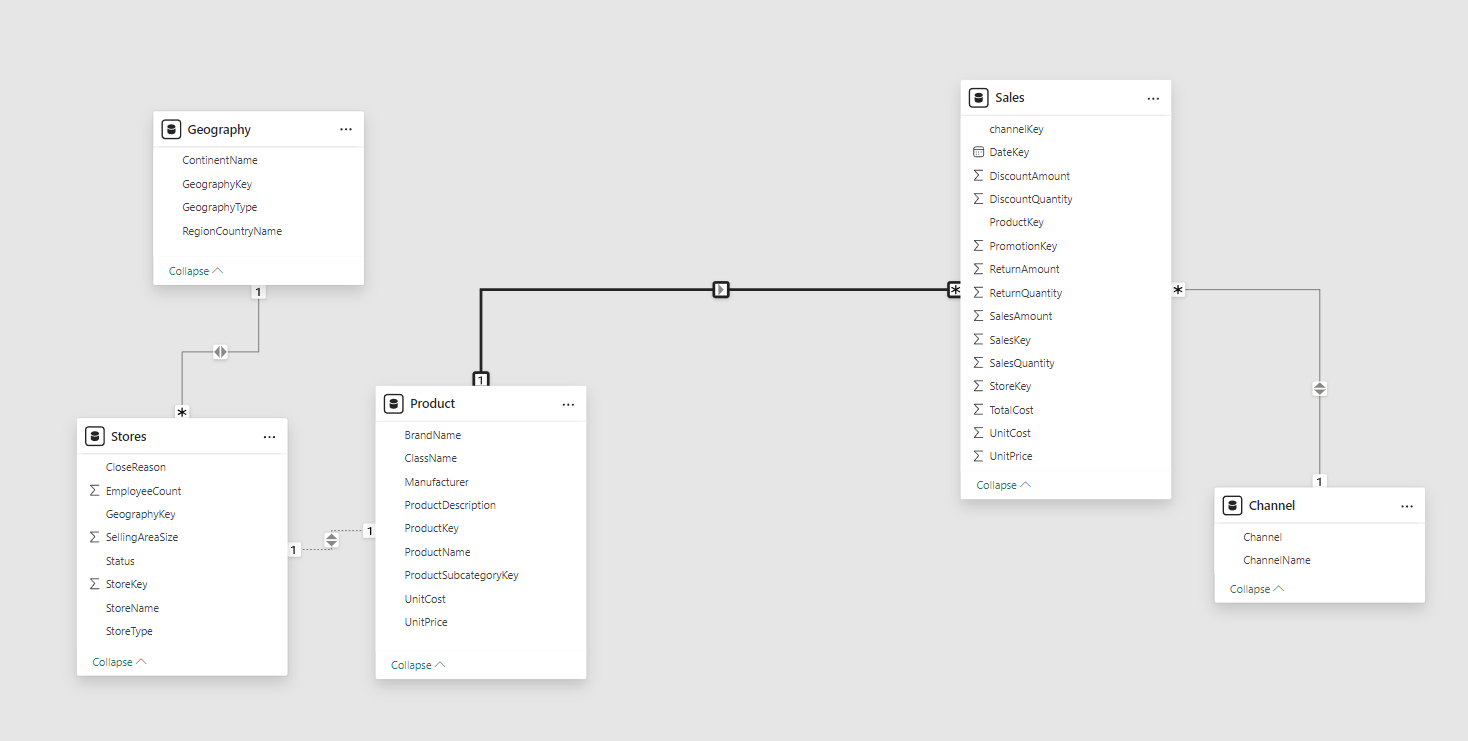Viewport: 1468px width, 741px height.
Task: Click the table icon in the Channel header
Action: (1232, 505)
